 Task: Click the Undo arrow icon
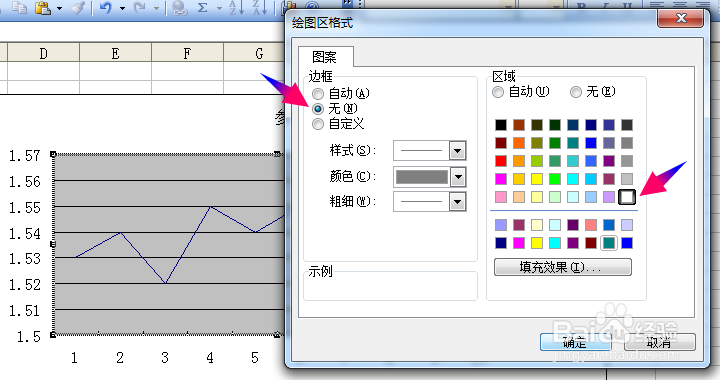(106, 7)
